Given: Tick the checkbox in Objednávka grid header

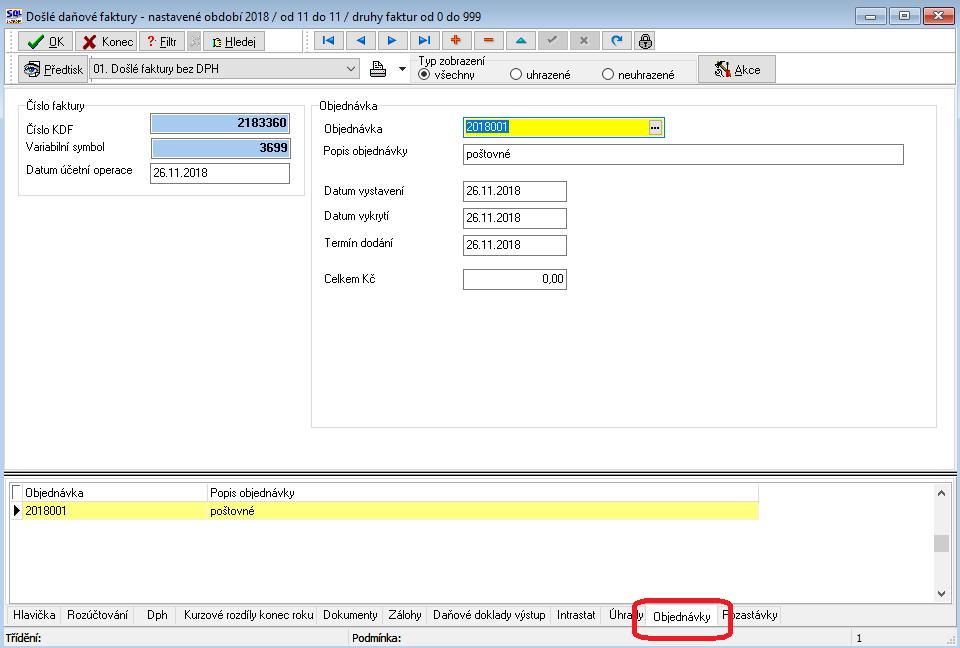Looking at the screenshot, I should (17, 492).
